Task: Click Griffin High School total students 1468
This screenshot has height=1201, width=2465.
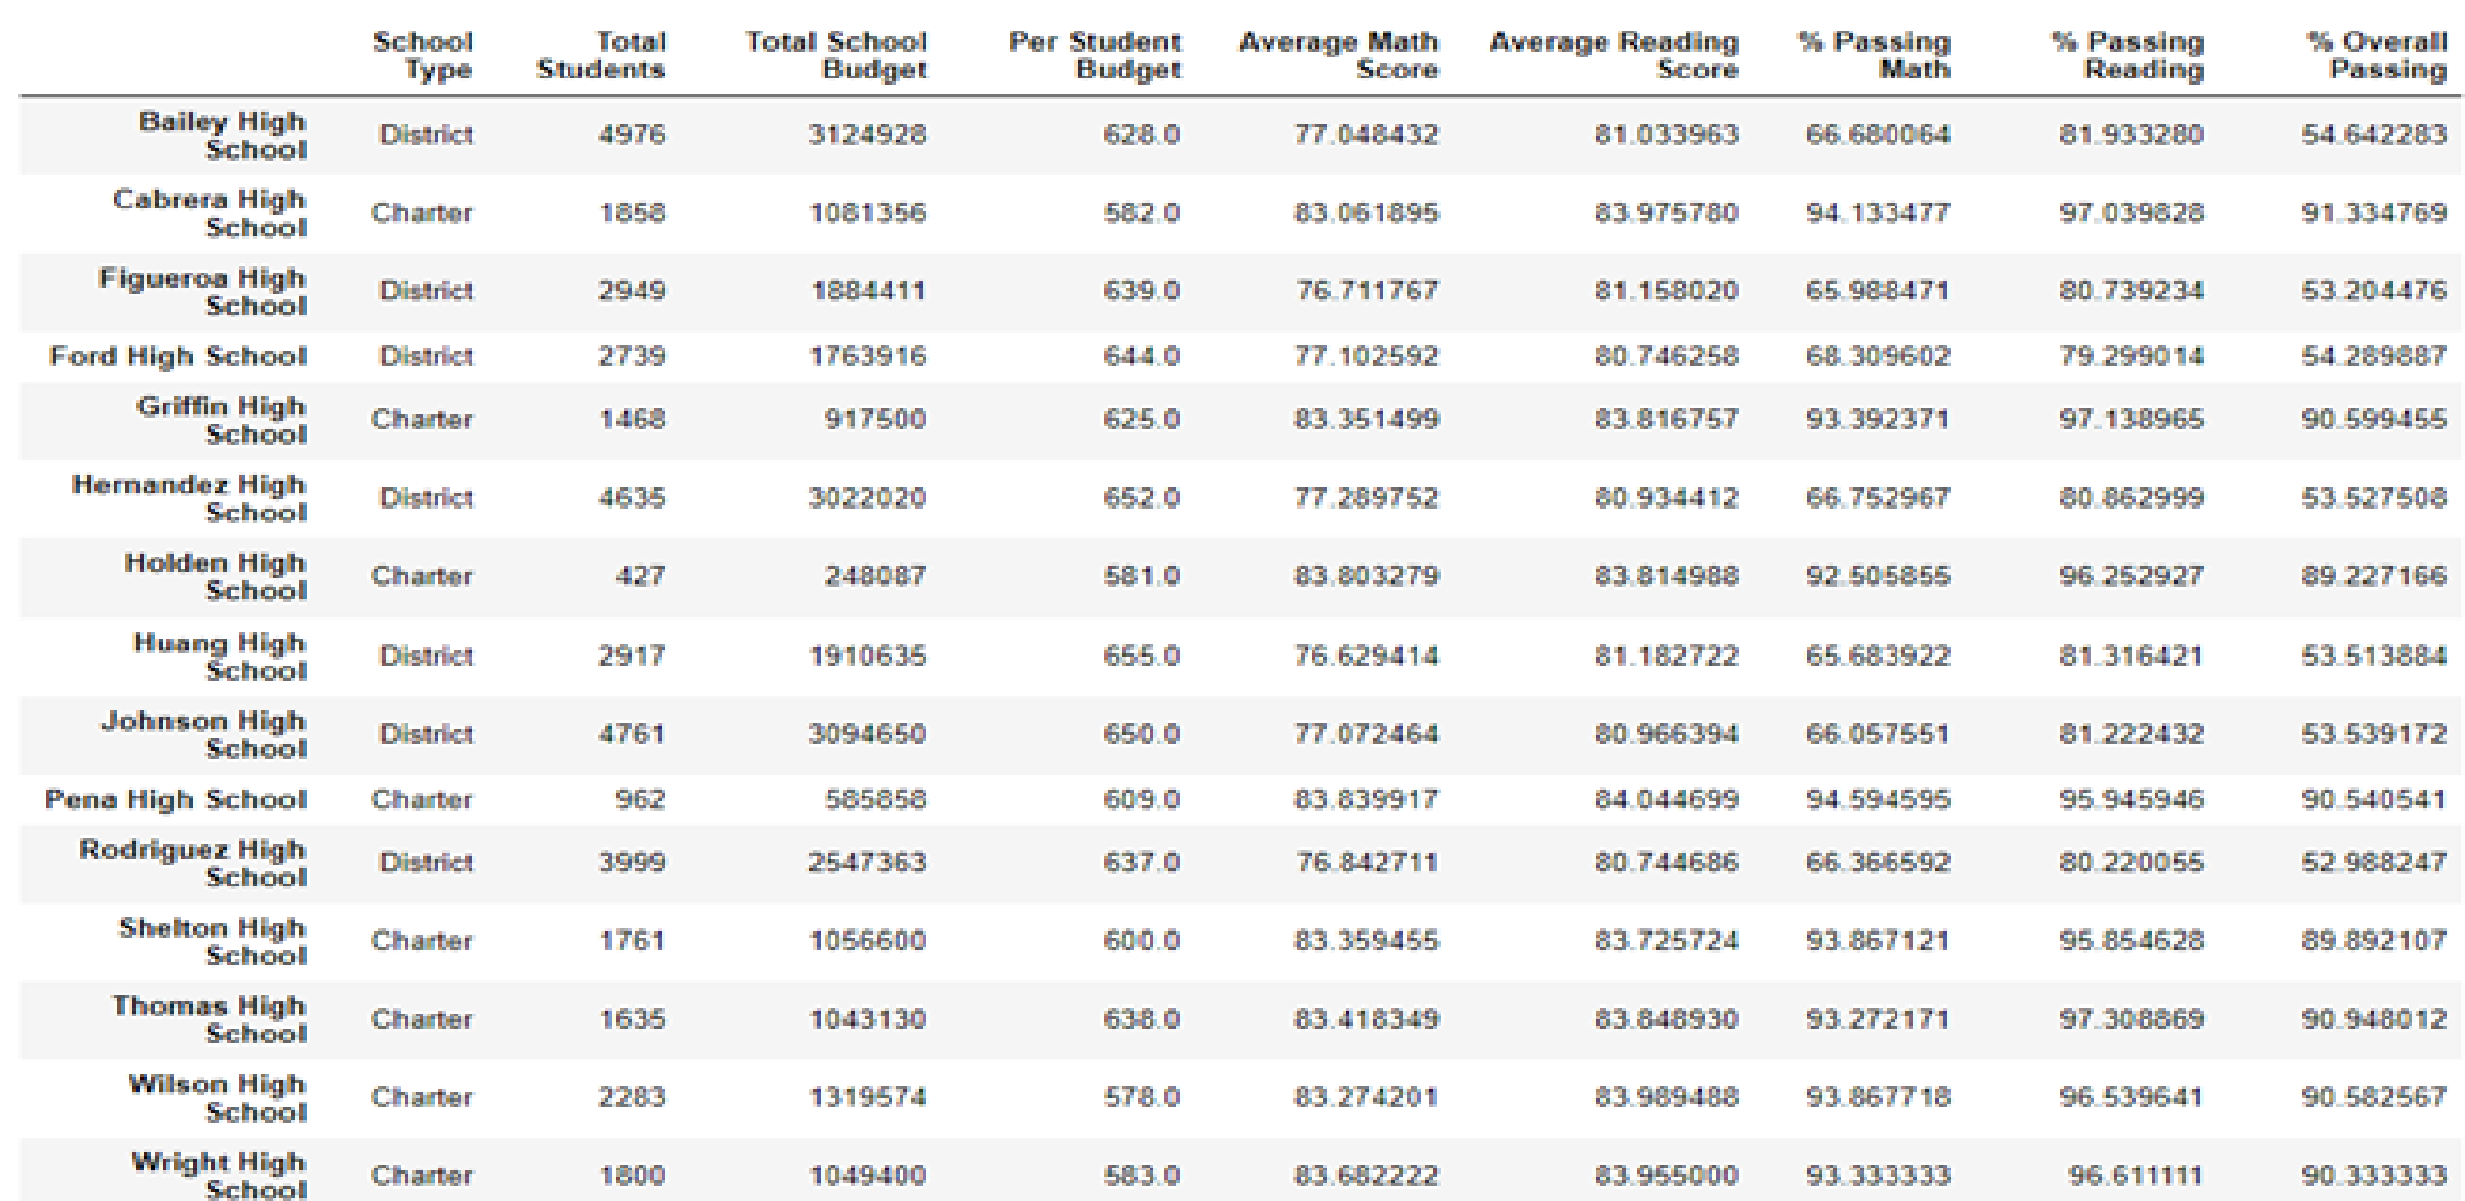Action: pos(632,419)
